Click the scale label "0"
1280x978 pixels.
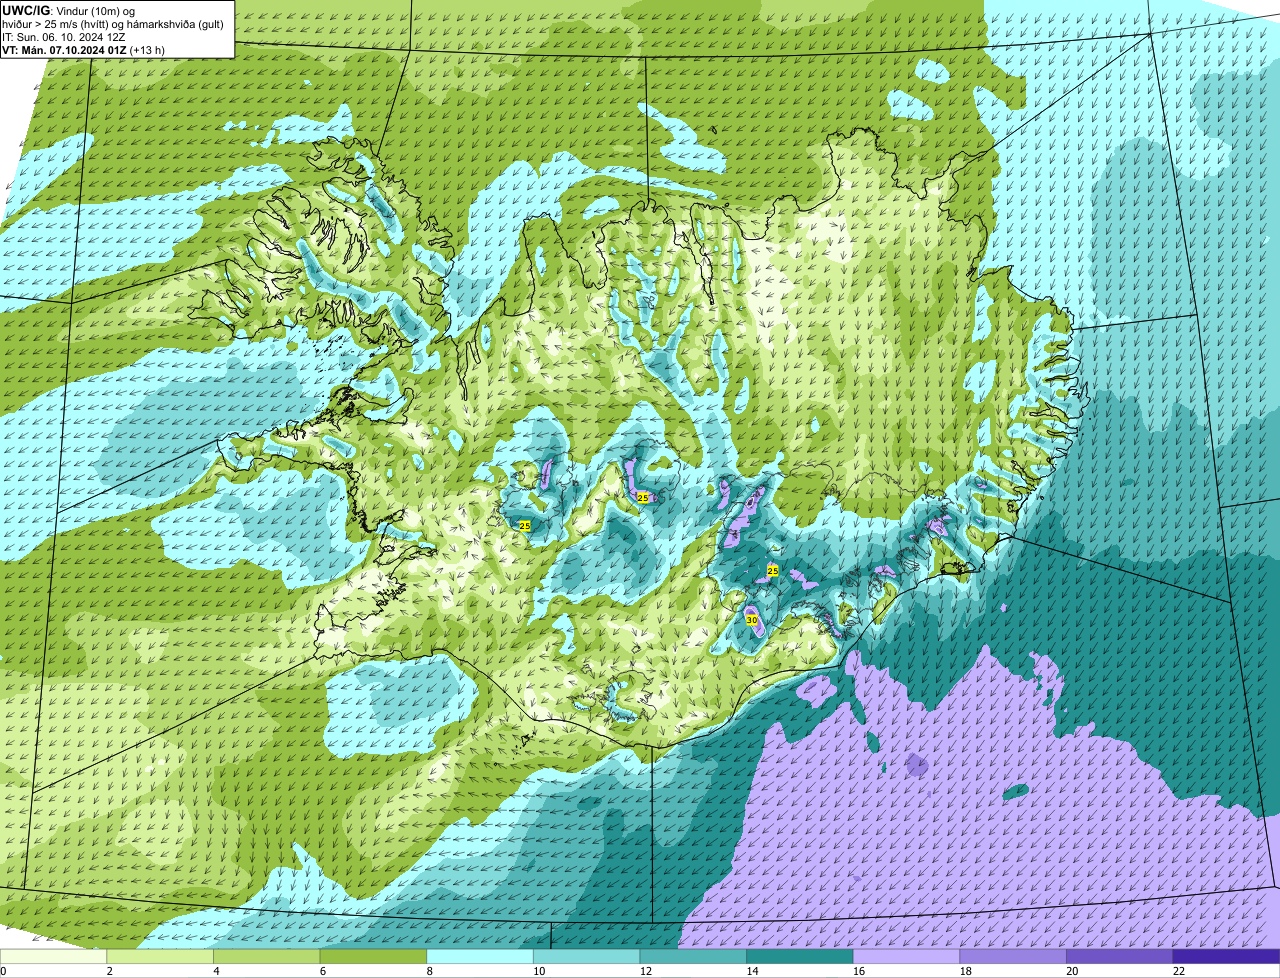point(3,971)
